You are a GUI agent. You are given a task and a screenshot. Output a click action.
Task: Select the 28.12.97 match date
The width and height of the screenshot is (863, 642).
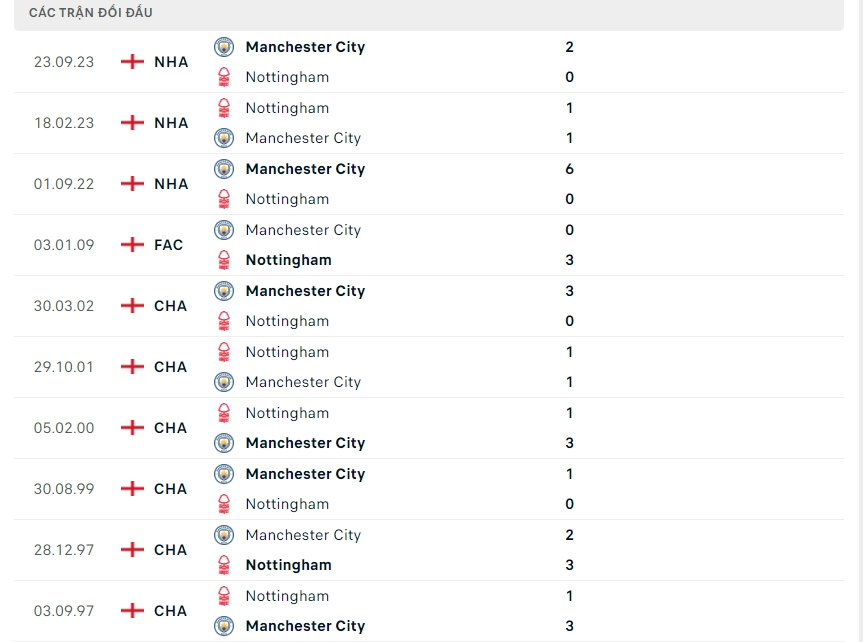click(x=64, y=550)
